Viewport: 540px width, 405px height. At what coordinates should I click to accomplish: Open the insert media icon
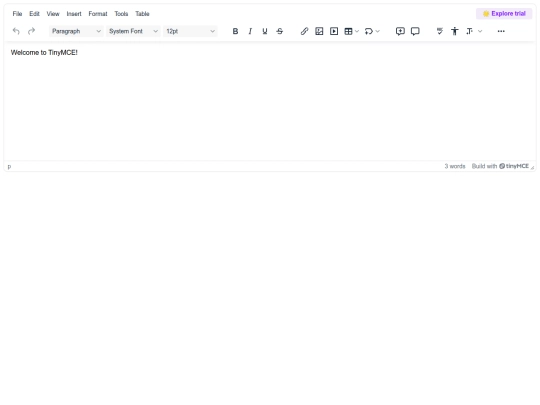pos(334,31)
